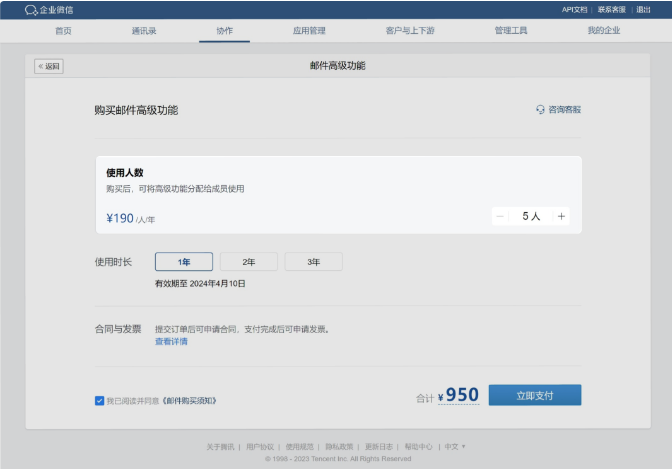Expand the 中文 language dropdown in footer
The width and height of the screenshot is (672, 469).
click(x=455, y=446)
